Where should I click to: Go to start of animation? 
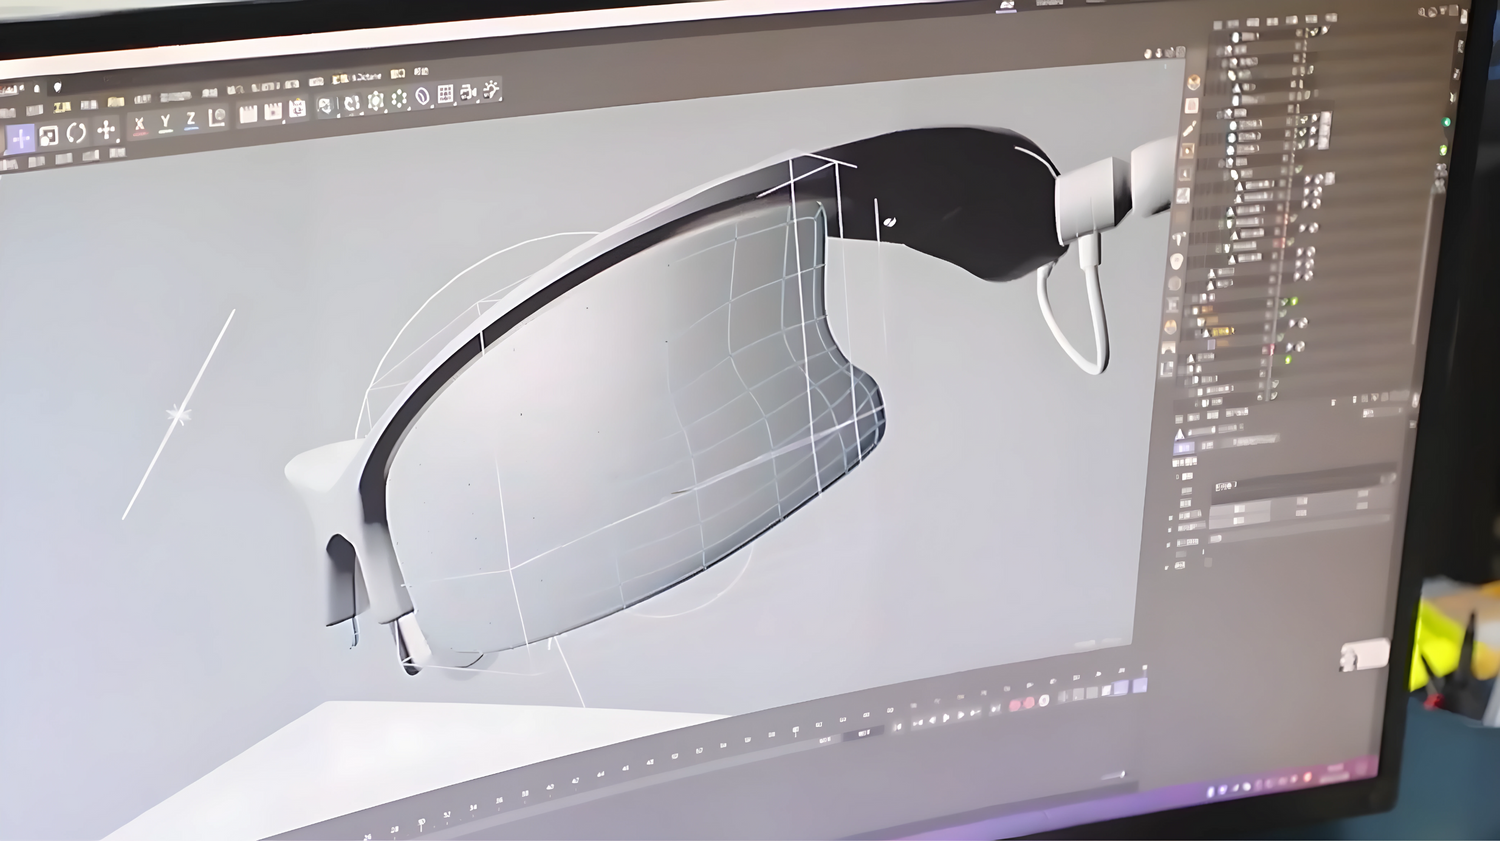899,726
